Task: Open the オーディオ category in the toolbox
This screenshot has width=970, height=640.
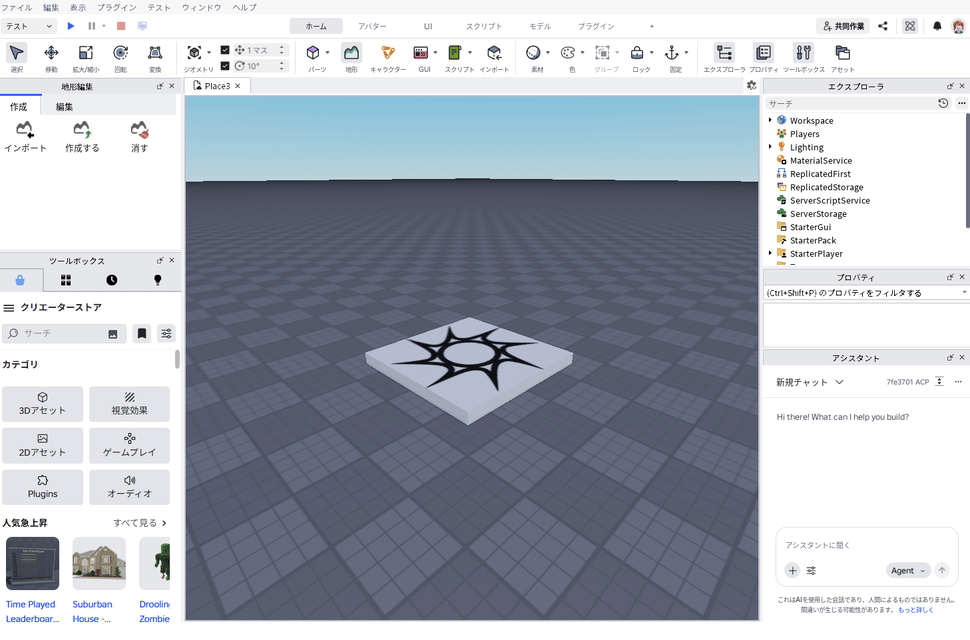Action: [x=129, y=487]
